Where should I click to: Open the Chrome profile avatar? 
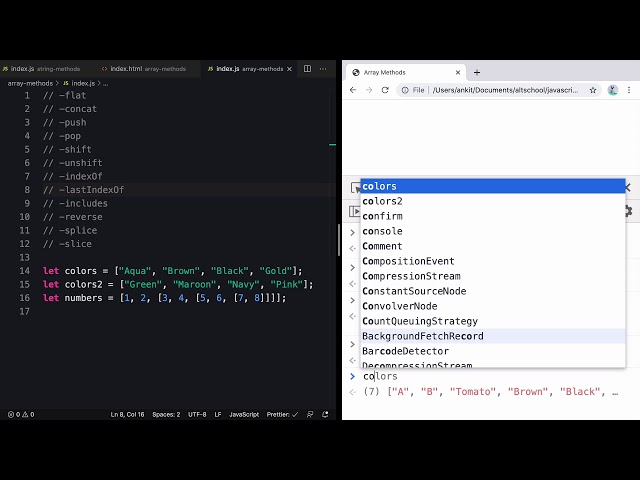(x=613, y=90)
